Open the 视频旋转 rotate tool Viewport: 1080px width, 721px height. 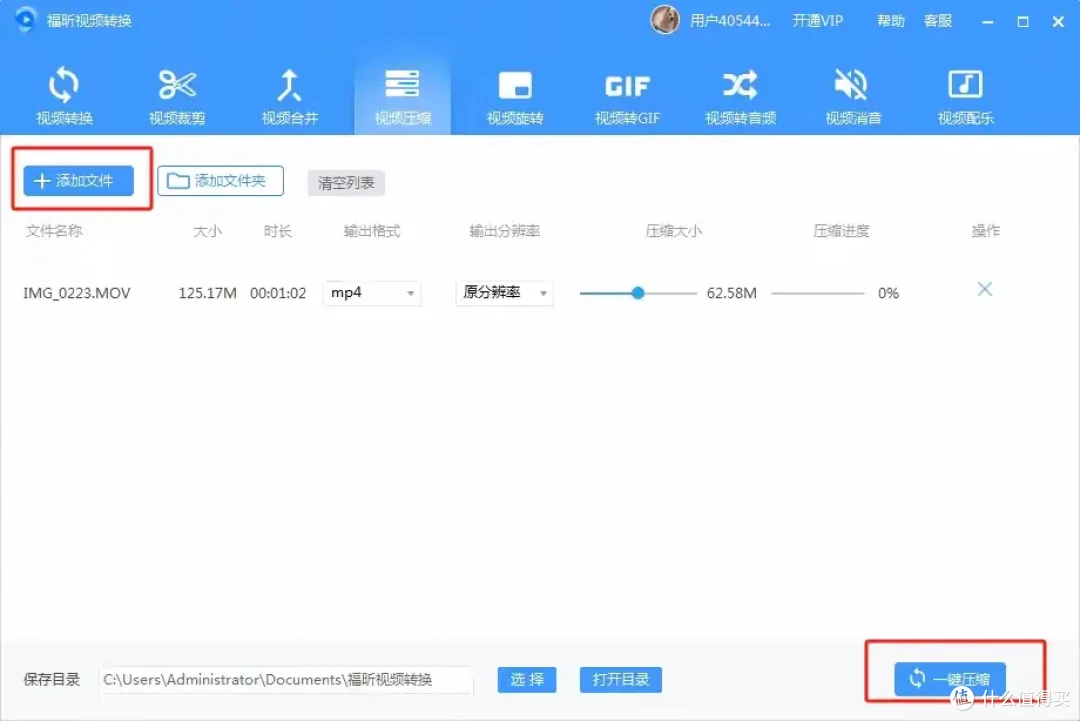pos(515,96)
